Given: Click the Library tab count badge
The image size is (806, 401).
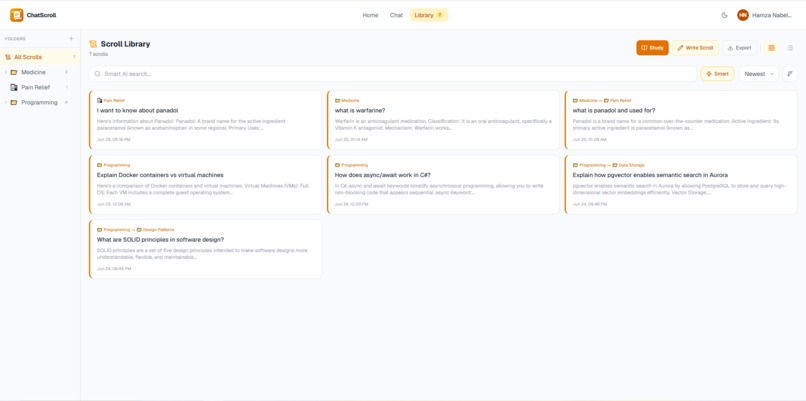Looking at the screenshot, I should tap(439, 15).
